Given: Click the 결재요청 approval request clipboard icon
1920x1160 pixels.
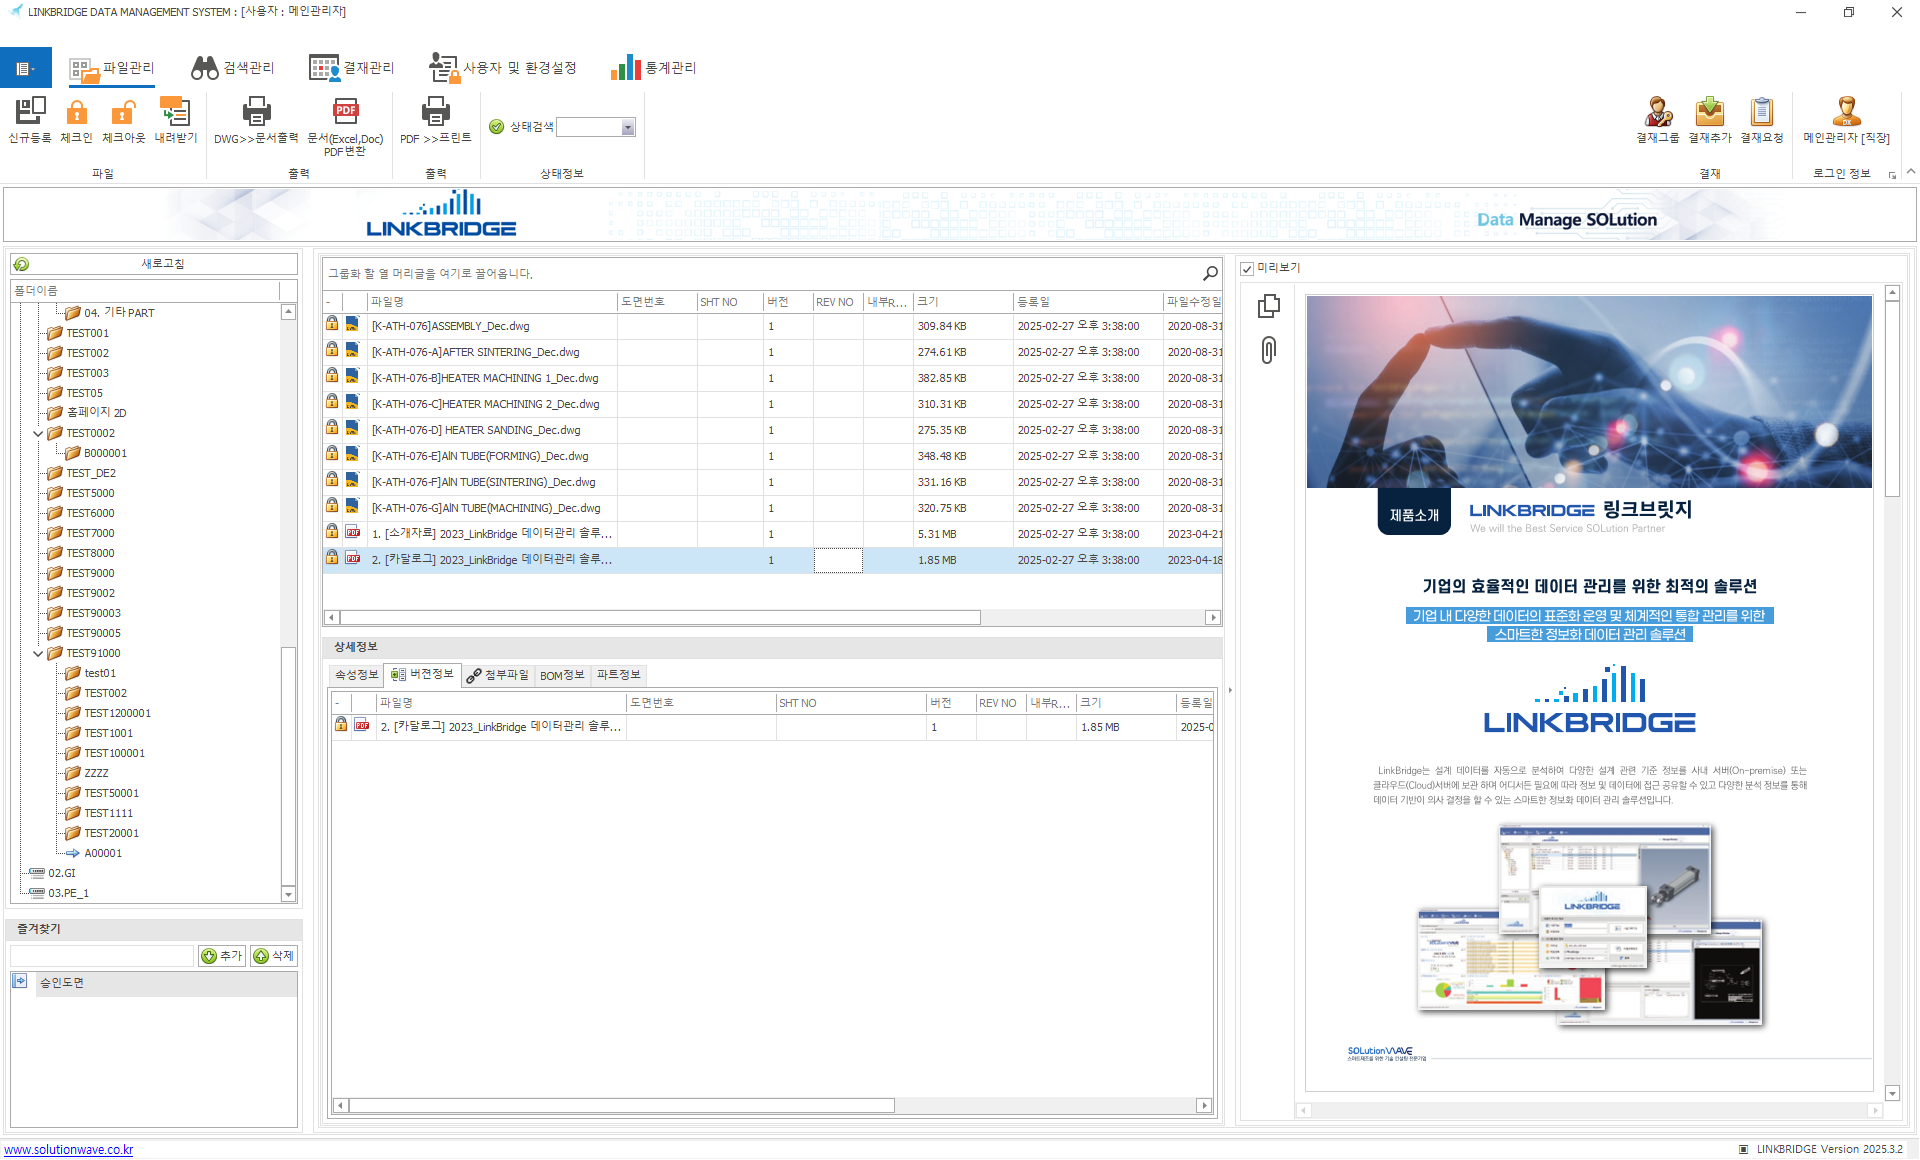Looking at the screenshot, I should [x=1762, y=112].
